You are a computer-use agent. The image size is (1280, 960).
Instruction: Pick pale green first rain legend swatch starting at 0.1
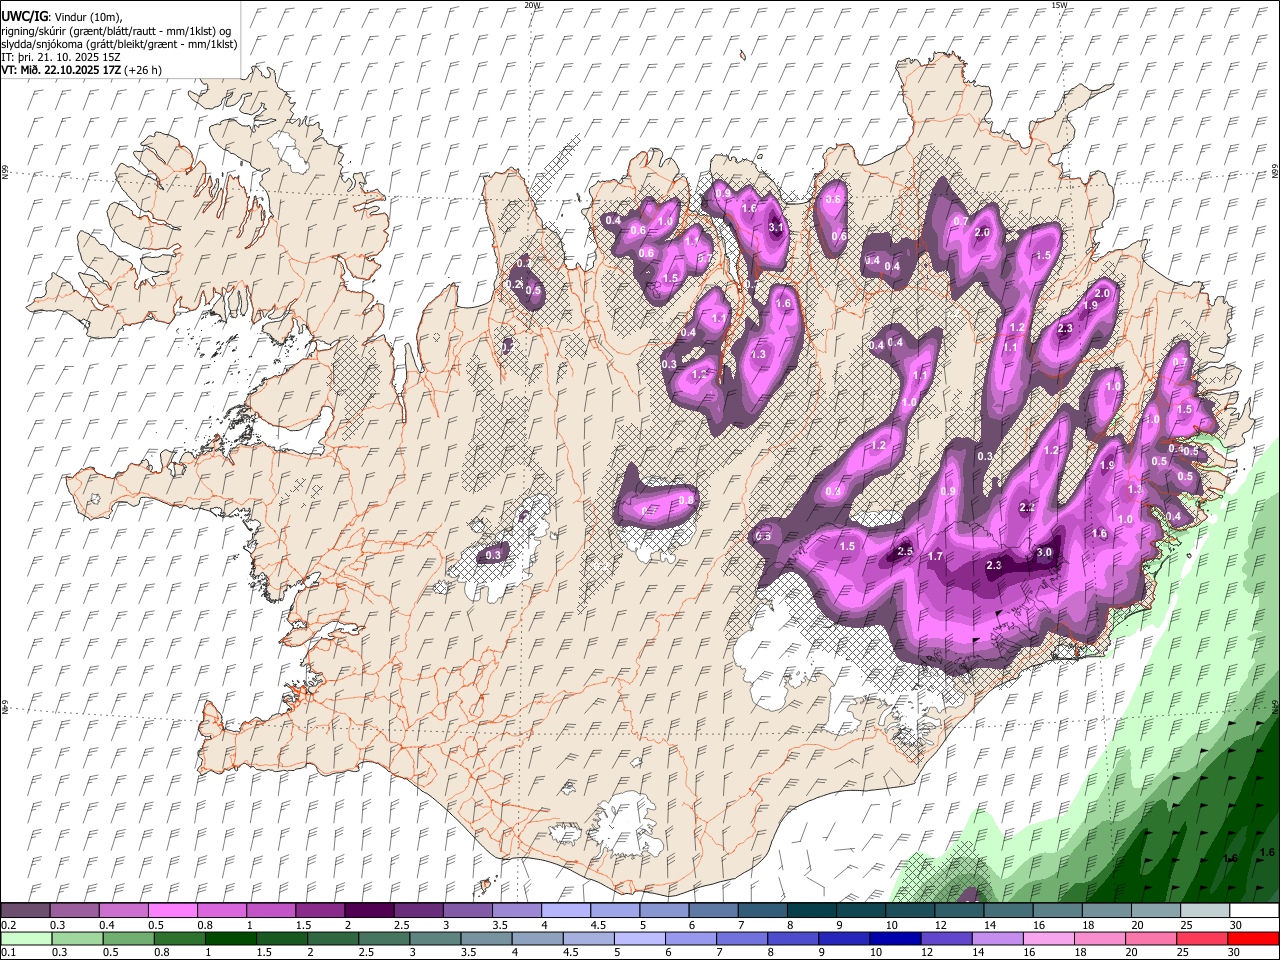click(26, 939)
